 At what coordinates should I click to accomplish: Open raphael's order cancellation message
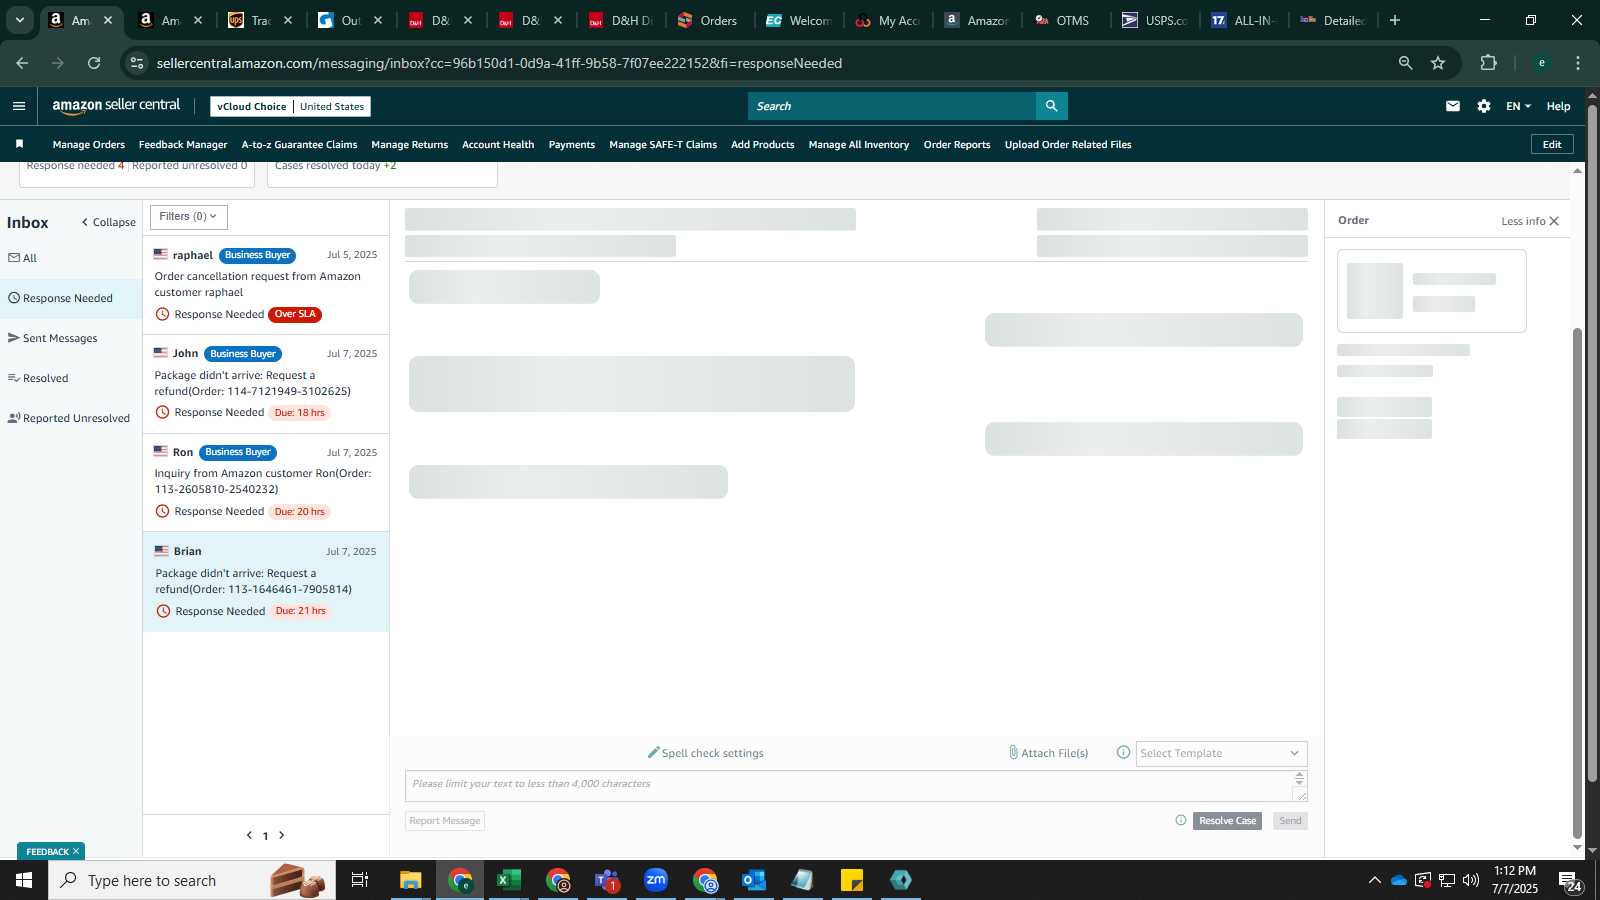(266, 285)
